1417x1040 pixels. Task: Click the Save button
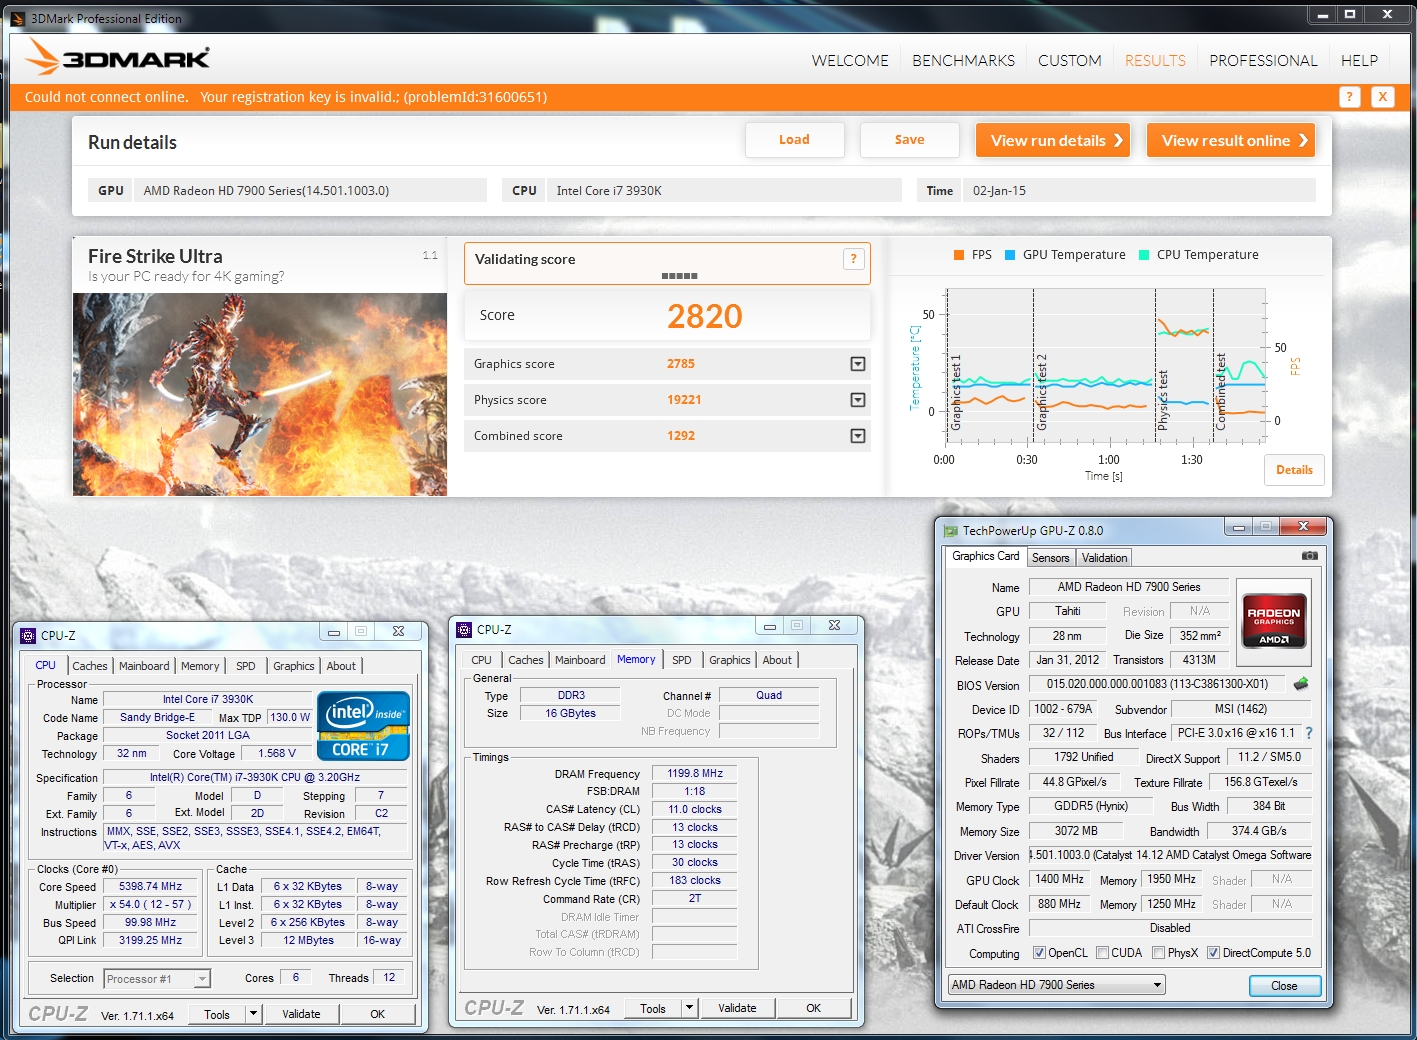[x=910, y=140]
